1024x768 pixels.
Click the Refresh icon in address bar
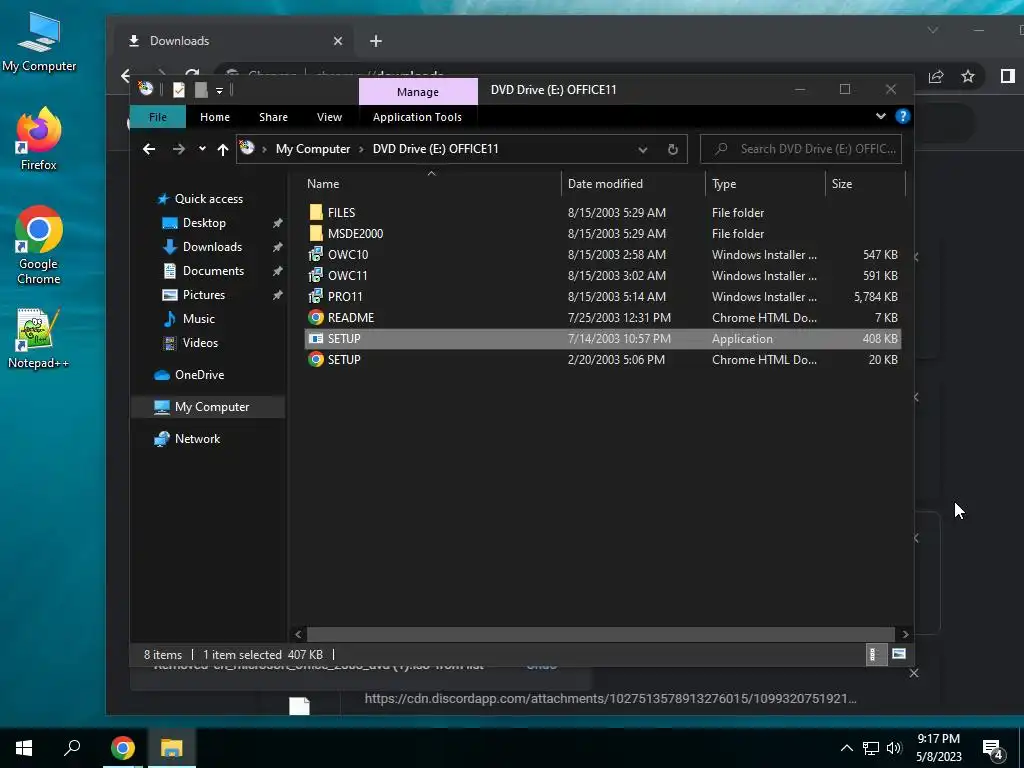coord(673,149)
